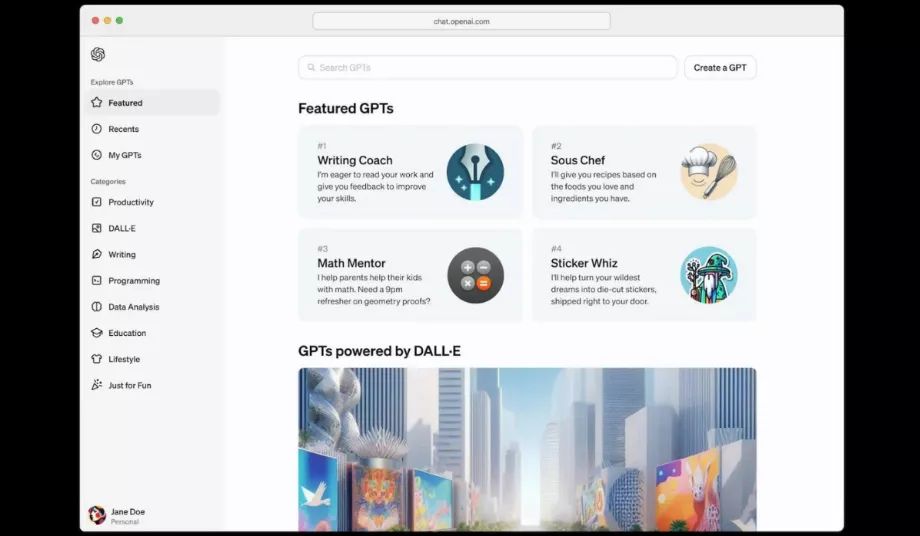Click the Math Mentor calculator avatar
Viewport: 920px width, 536px height.
tap(475, 275)
